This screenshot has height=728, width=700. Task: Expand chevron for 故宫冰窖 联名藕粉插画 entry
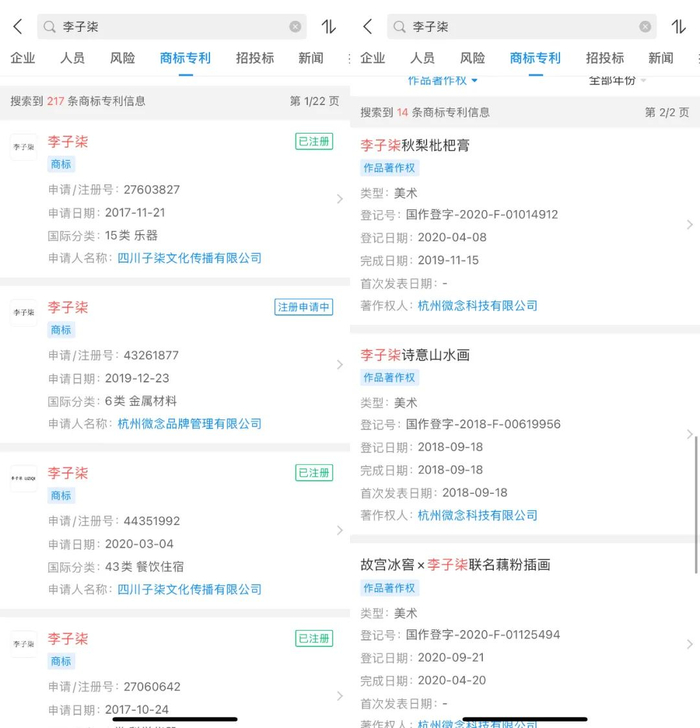(x=690, y=644)
